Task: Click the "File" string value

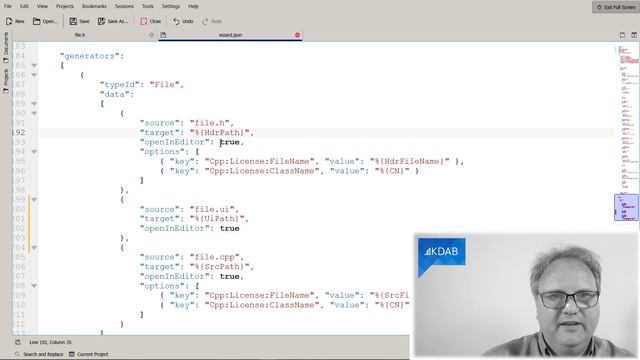Action: [x=164, y=84]
